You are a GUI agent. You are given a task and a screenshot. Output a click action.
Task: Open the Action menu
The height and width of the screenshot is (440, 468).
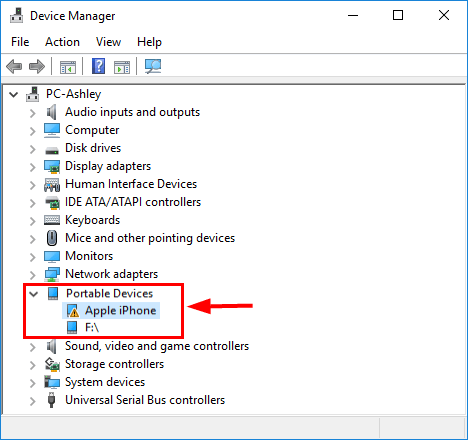click(62, 42)
